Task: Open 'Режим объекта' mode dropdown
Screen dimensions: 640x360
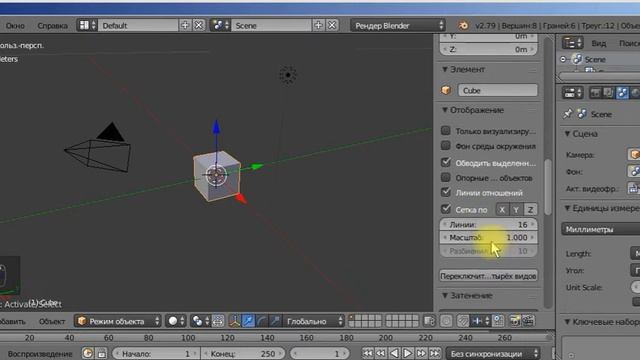Action: 118,321
